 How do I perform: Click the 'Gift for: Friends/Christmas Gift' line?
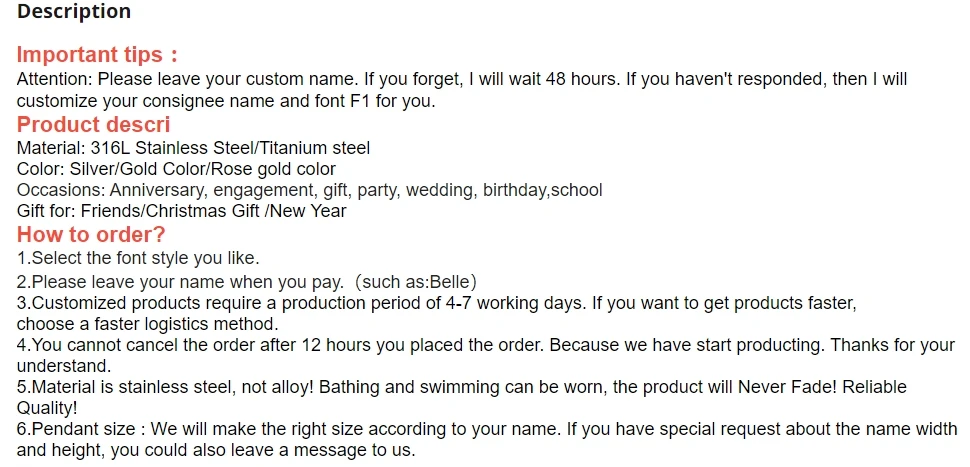(x=181, y=211)
